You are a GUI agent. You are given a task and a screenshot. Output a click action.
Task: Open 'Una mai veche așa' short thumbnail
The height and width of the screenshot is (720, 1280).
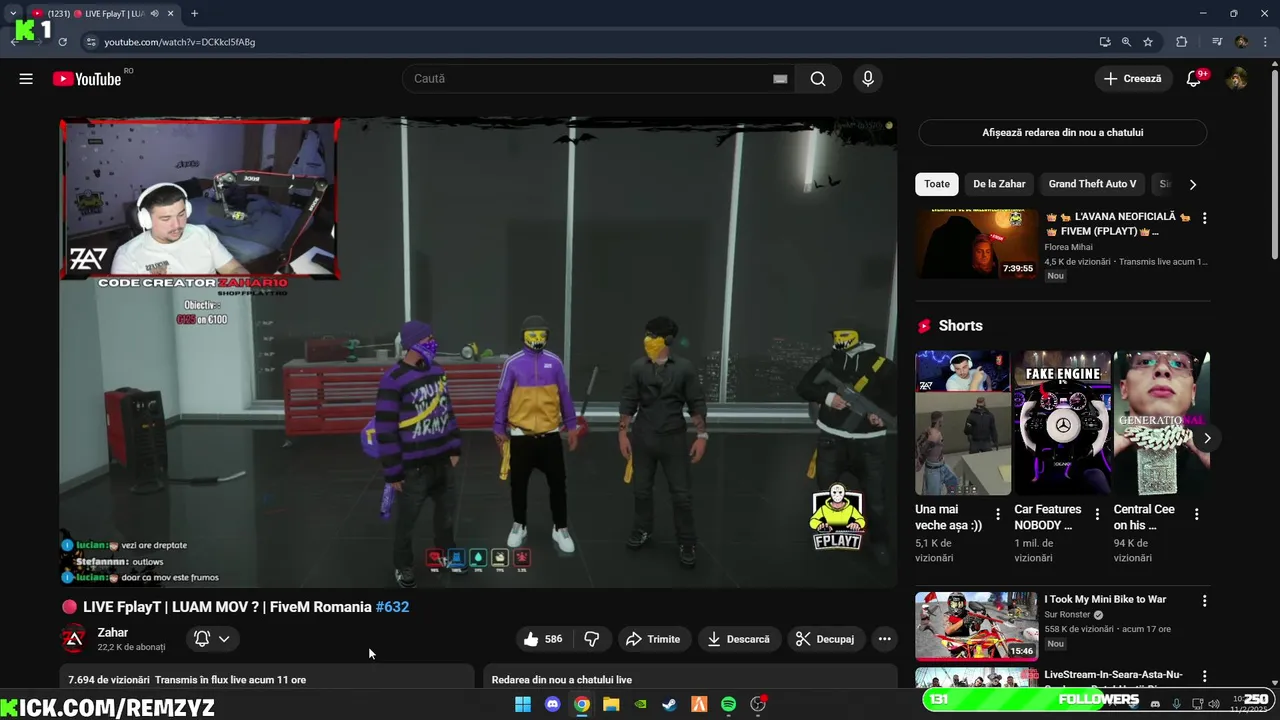tap(963, 422)
